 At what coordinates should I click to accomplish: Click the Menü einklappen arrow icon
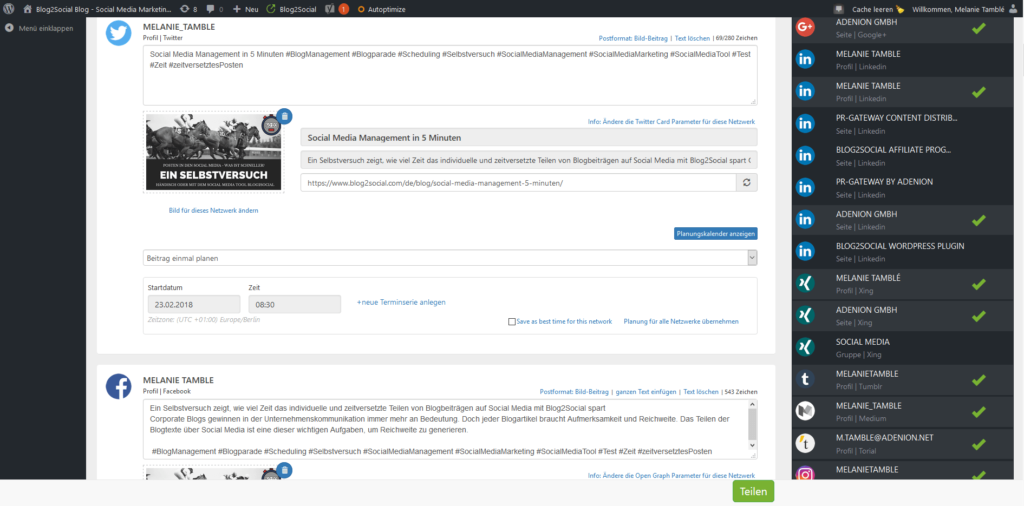[x=9, y=28]
